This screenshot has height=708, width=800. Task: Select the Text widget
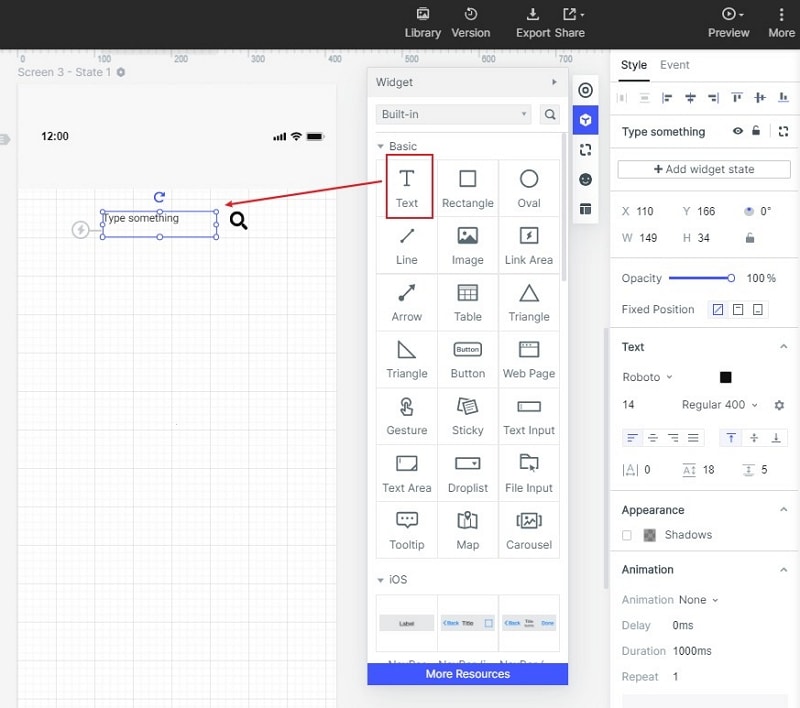(409, 187)
